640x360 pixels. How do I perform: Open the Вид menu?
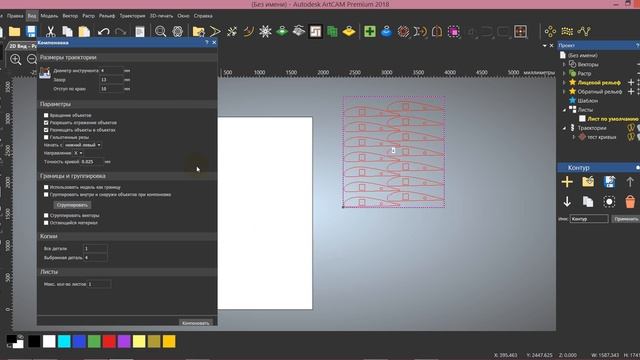point(32,16)
